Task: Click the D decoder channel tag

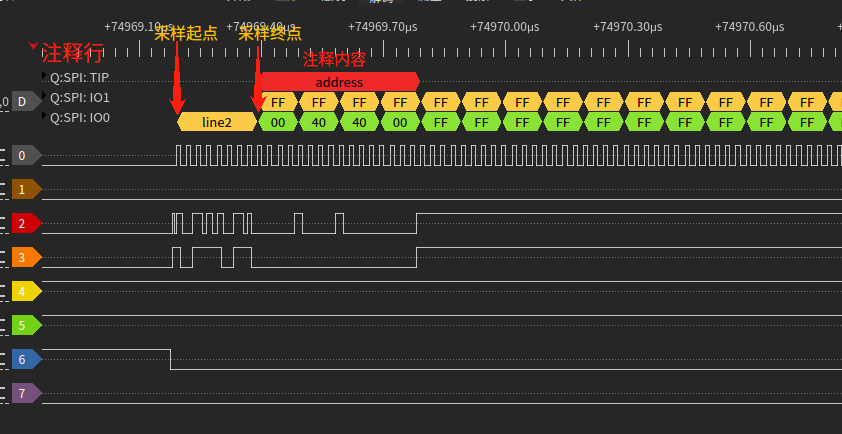Action: [x=26, y=102]
